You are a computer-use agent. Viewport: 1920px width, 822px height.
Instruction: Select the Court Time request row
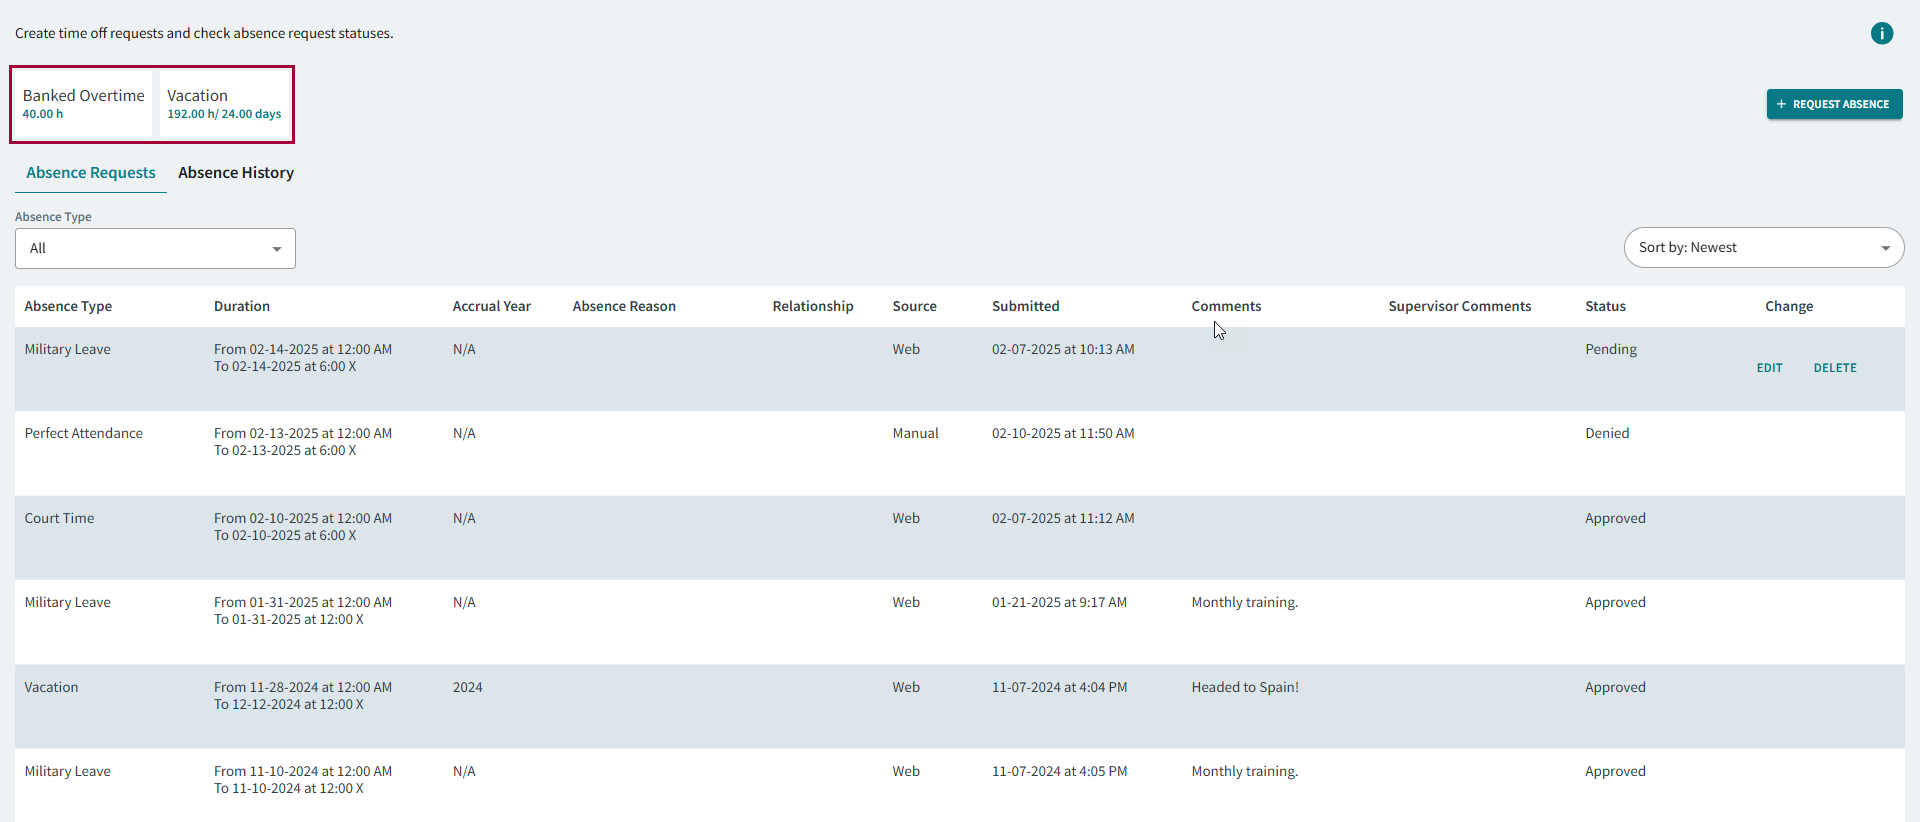60,518
